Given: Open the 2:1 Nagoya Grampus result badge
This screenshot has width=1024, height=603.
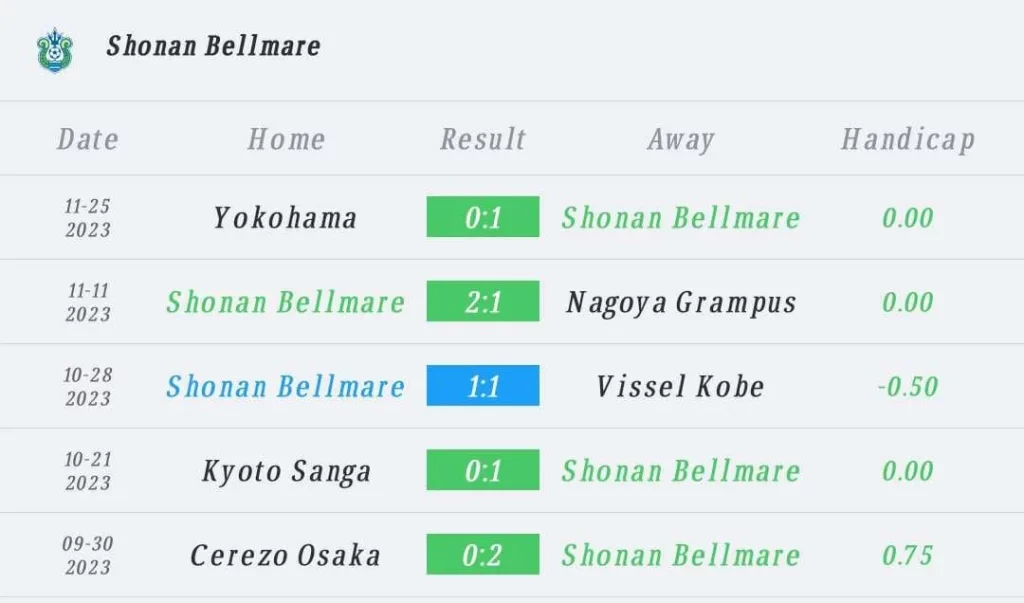Looking at the screenshot, I should [x=483, y=301].
